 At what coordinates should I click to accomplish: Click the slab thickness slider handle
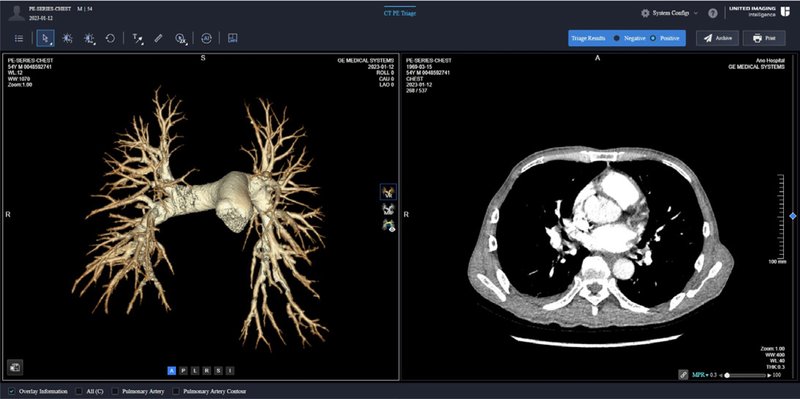[x=727, y=375]
